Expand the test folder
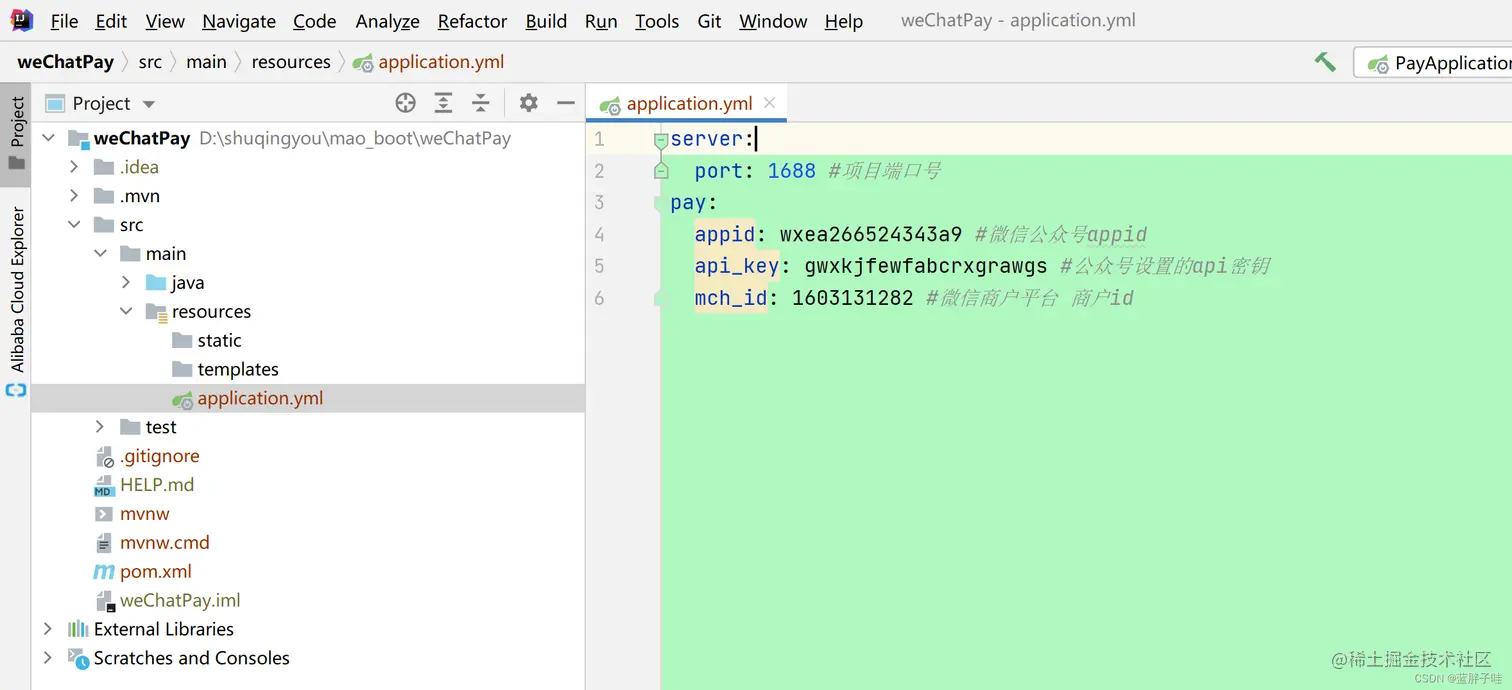The image size is (1512, 690). tap(100, 427)
